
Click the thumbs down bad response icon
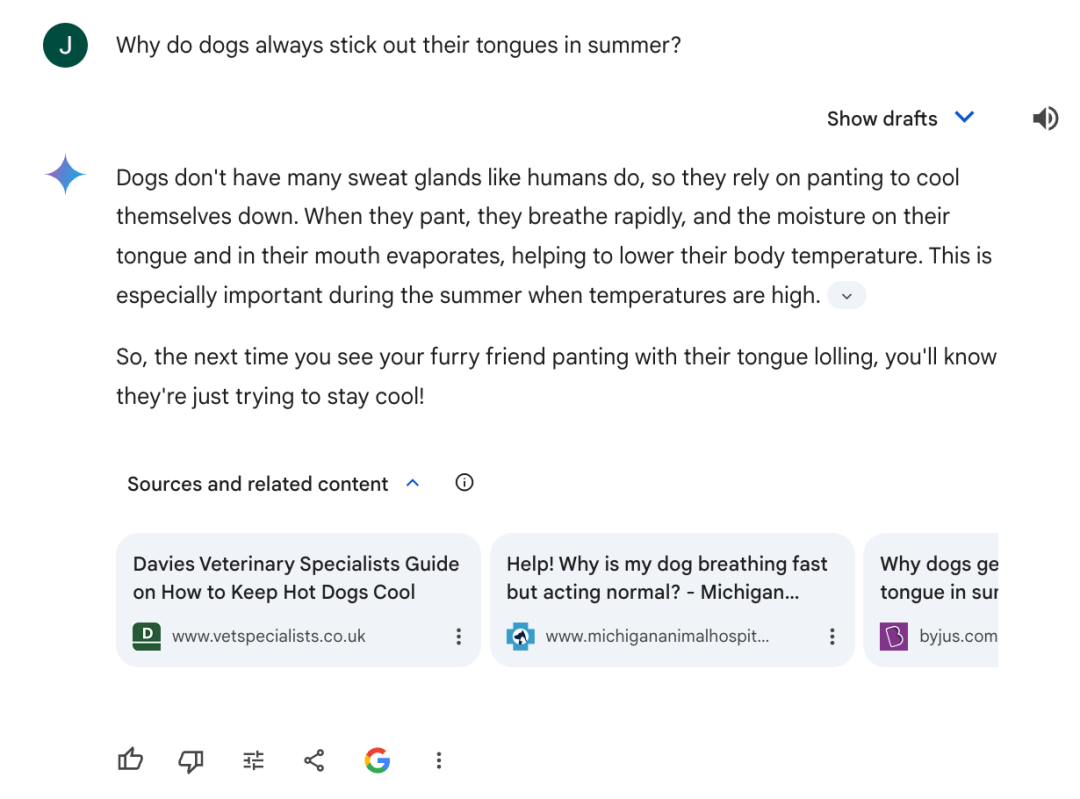click(191, 761)
